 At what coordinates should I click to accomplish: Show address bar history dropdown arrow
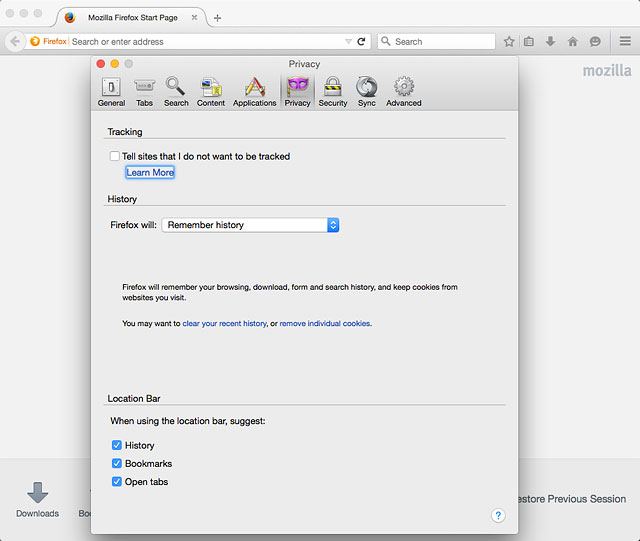click(348, 41)
